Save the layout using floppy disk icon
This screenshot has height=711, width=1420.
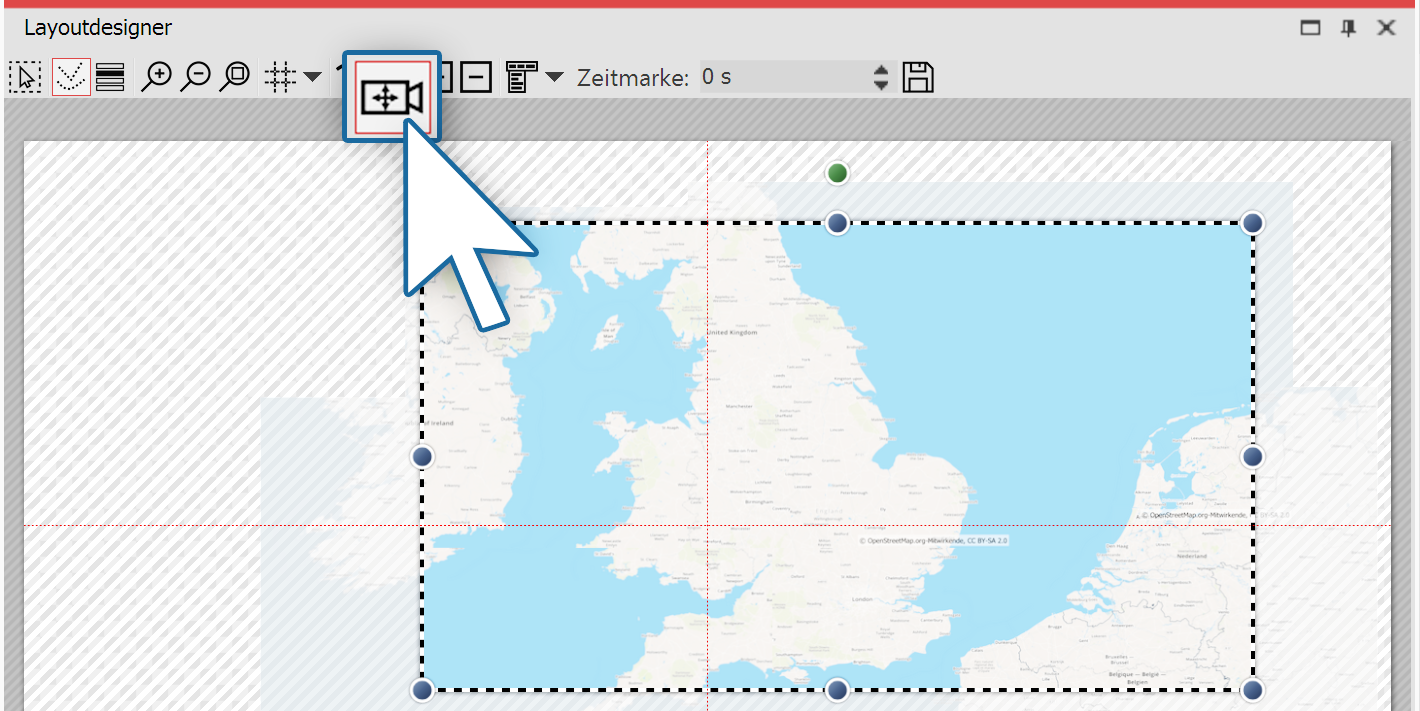coord(919,76)
